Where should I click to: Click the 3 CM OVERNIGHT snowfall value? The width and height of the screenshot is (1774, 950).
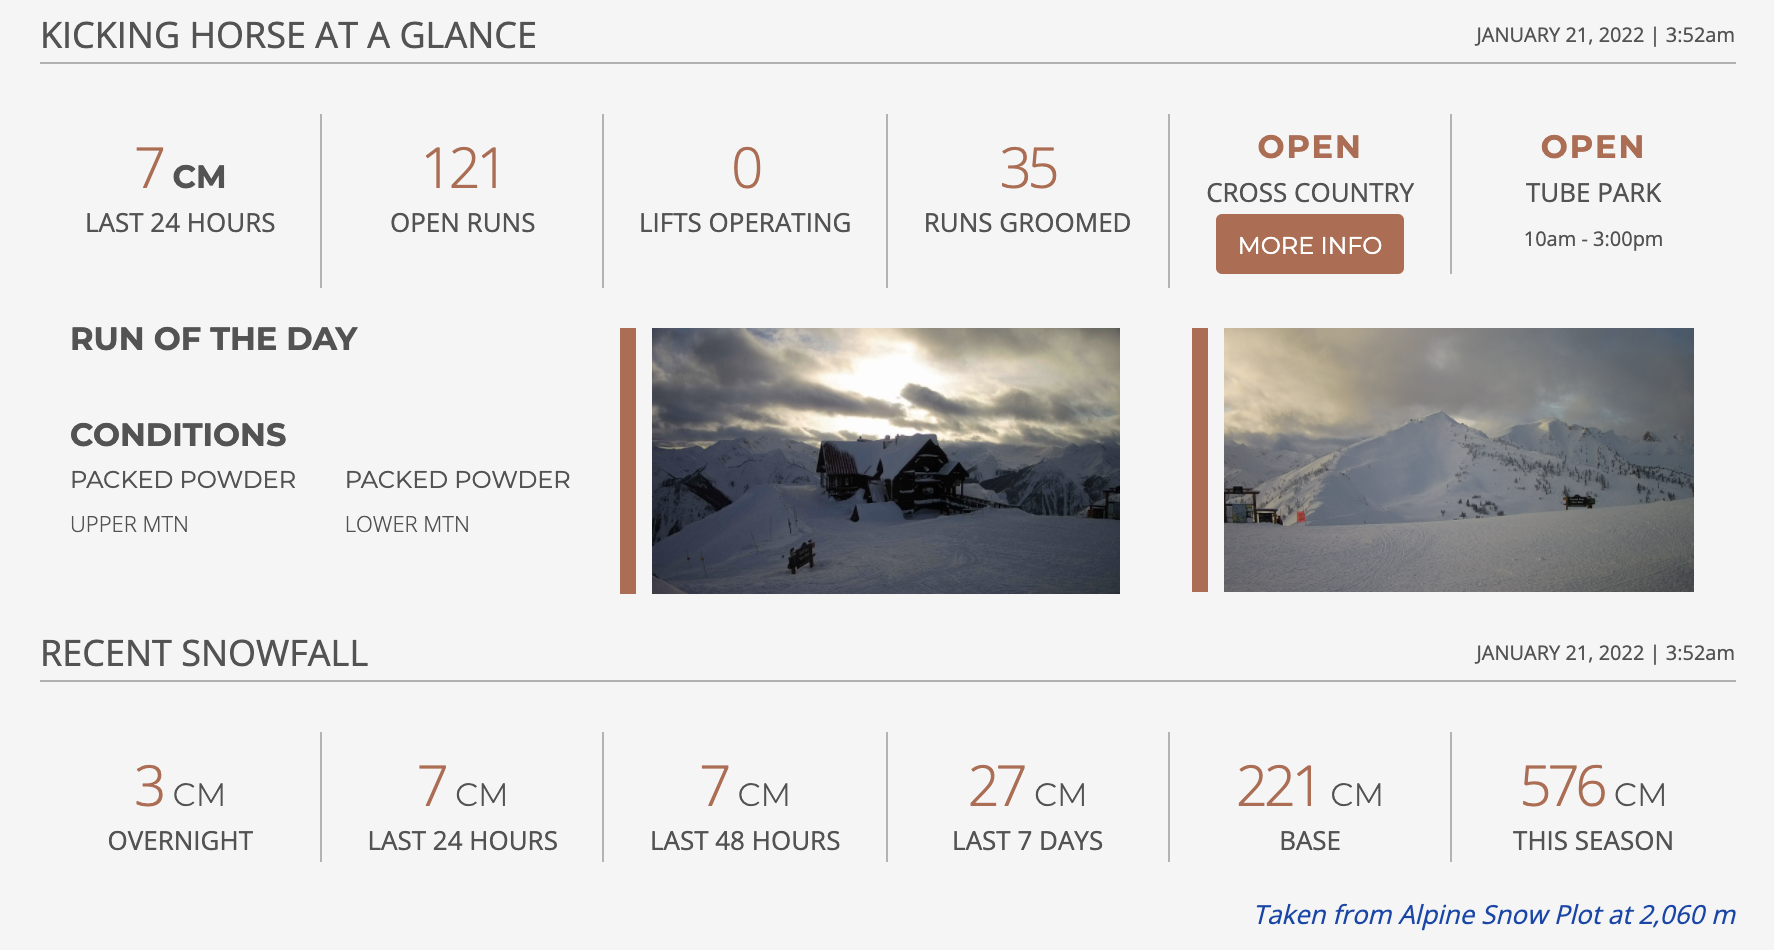[x=180, y=787]
